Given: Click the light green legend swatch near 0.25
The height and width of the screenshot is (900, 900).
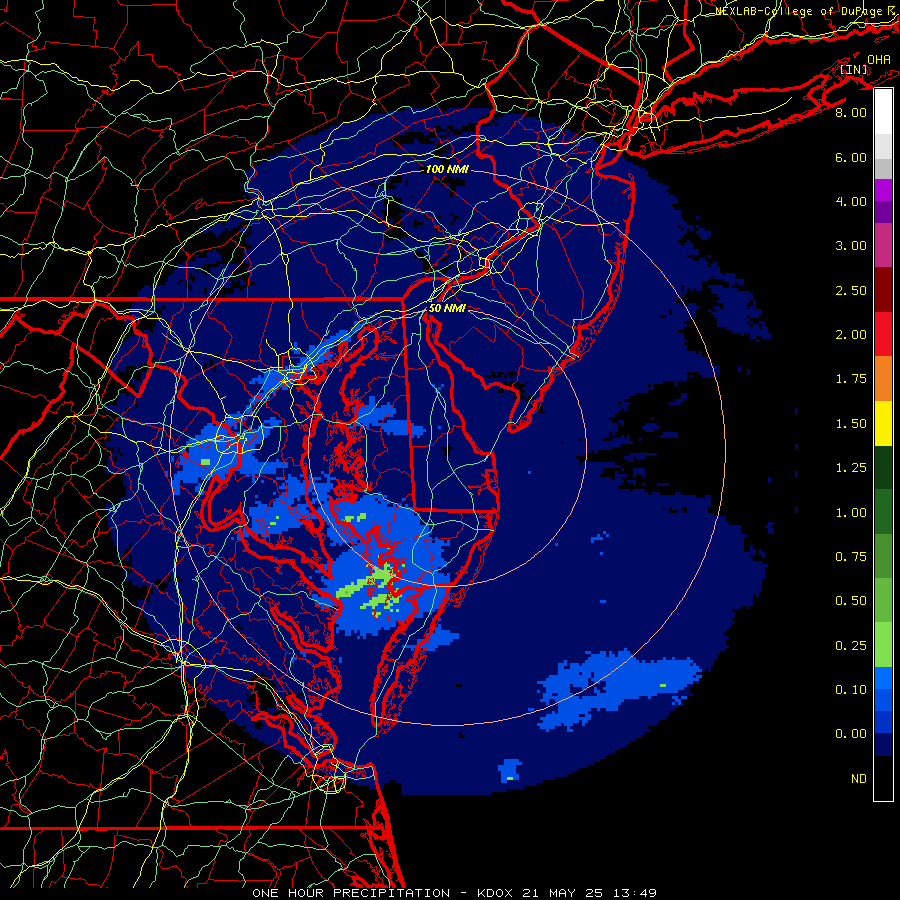Looking at the screenshot, I should click(883, 645).
